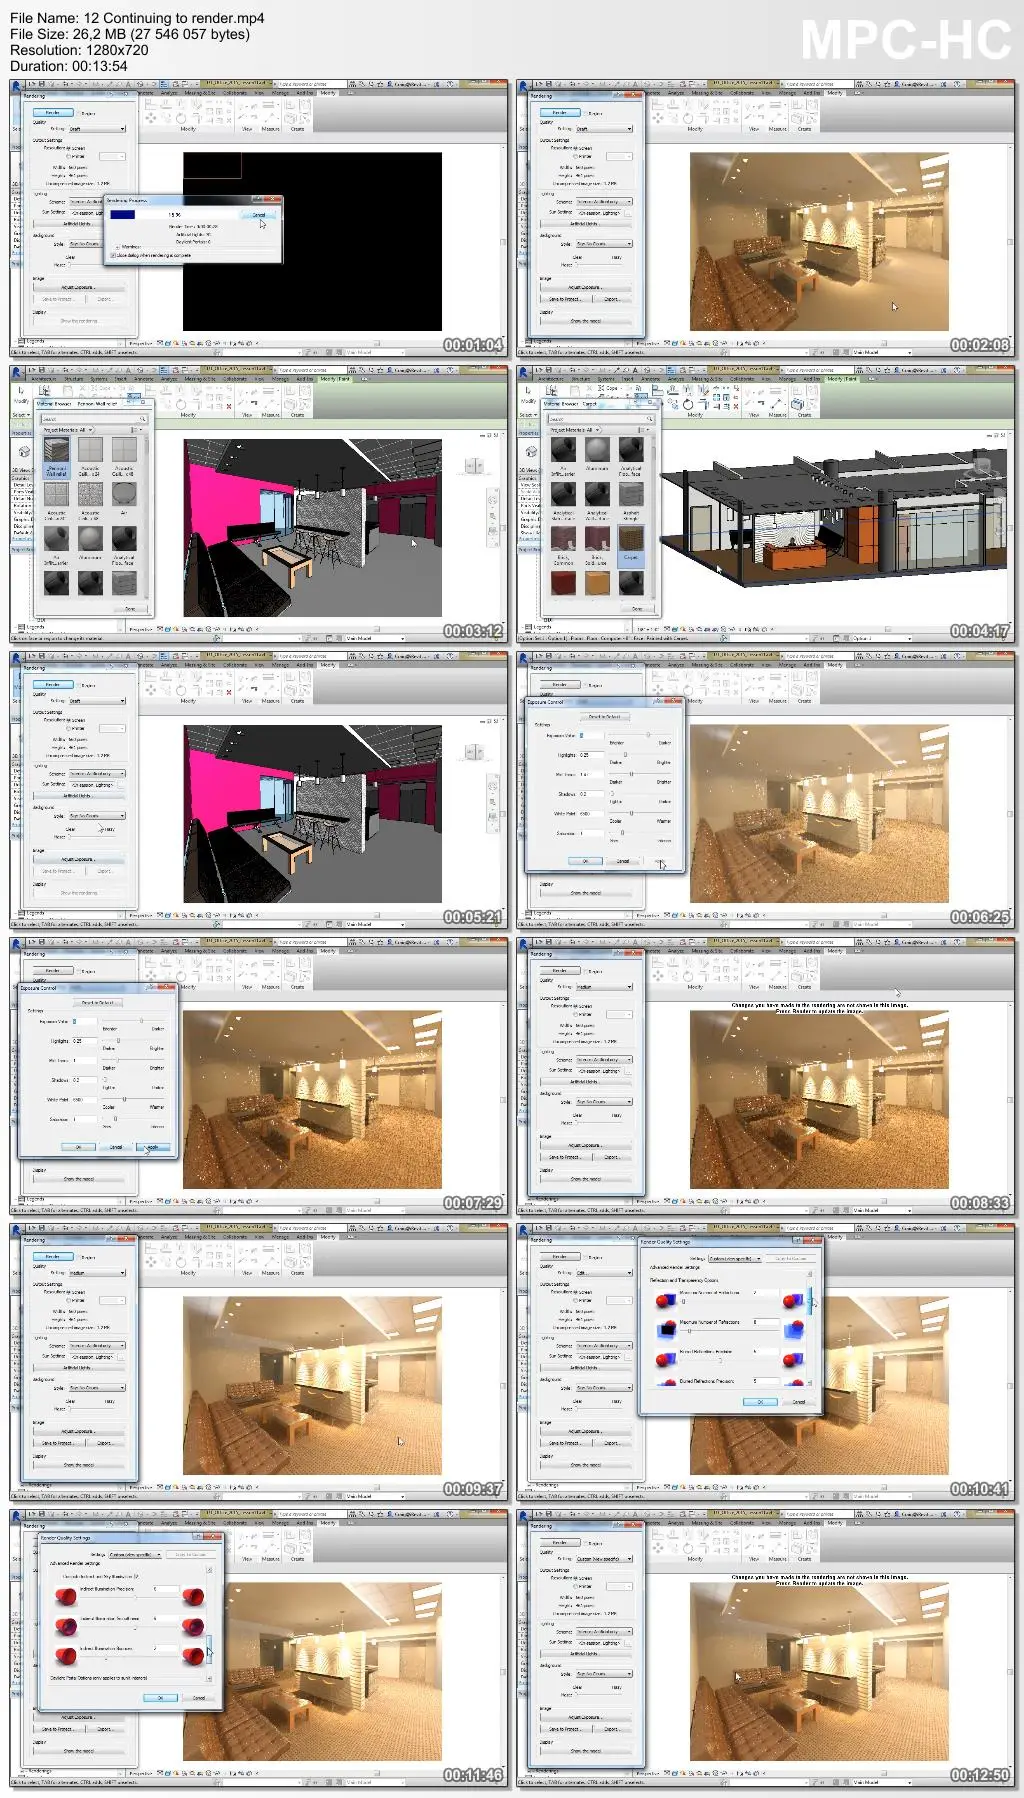
Task: Open Select dropdown in 00:03:12 frame ribbon
Action: [21, 414]
